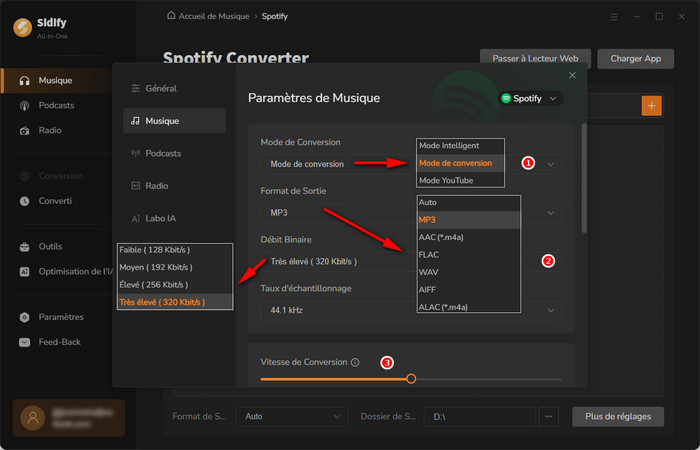The width and height of the screenshot is (700, 450).
Task: Open Outils in the left sidebar
Action: (52, 246)
